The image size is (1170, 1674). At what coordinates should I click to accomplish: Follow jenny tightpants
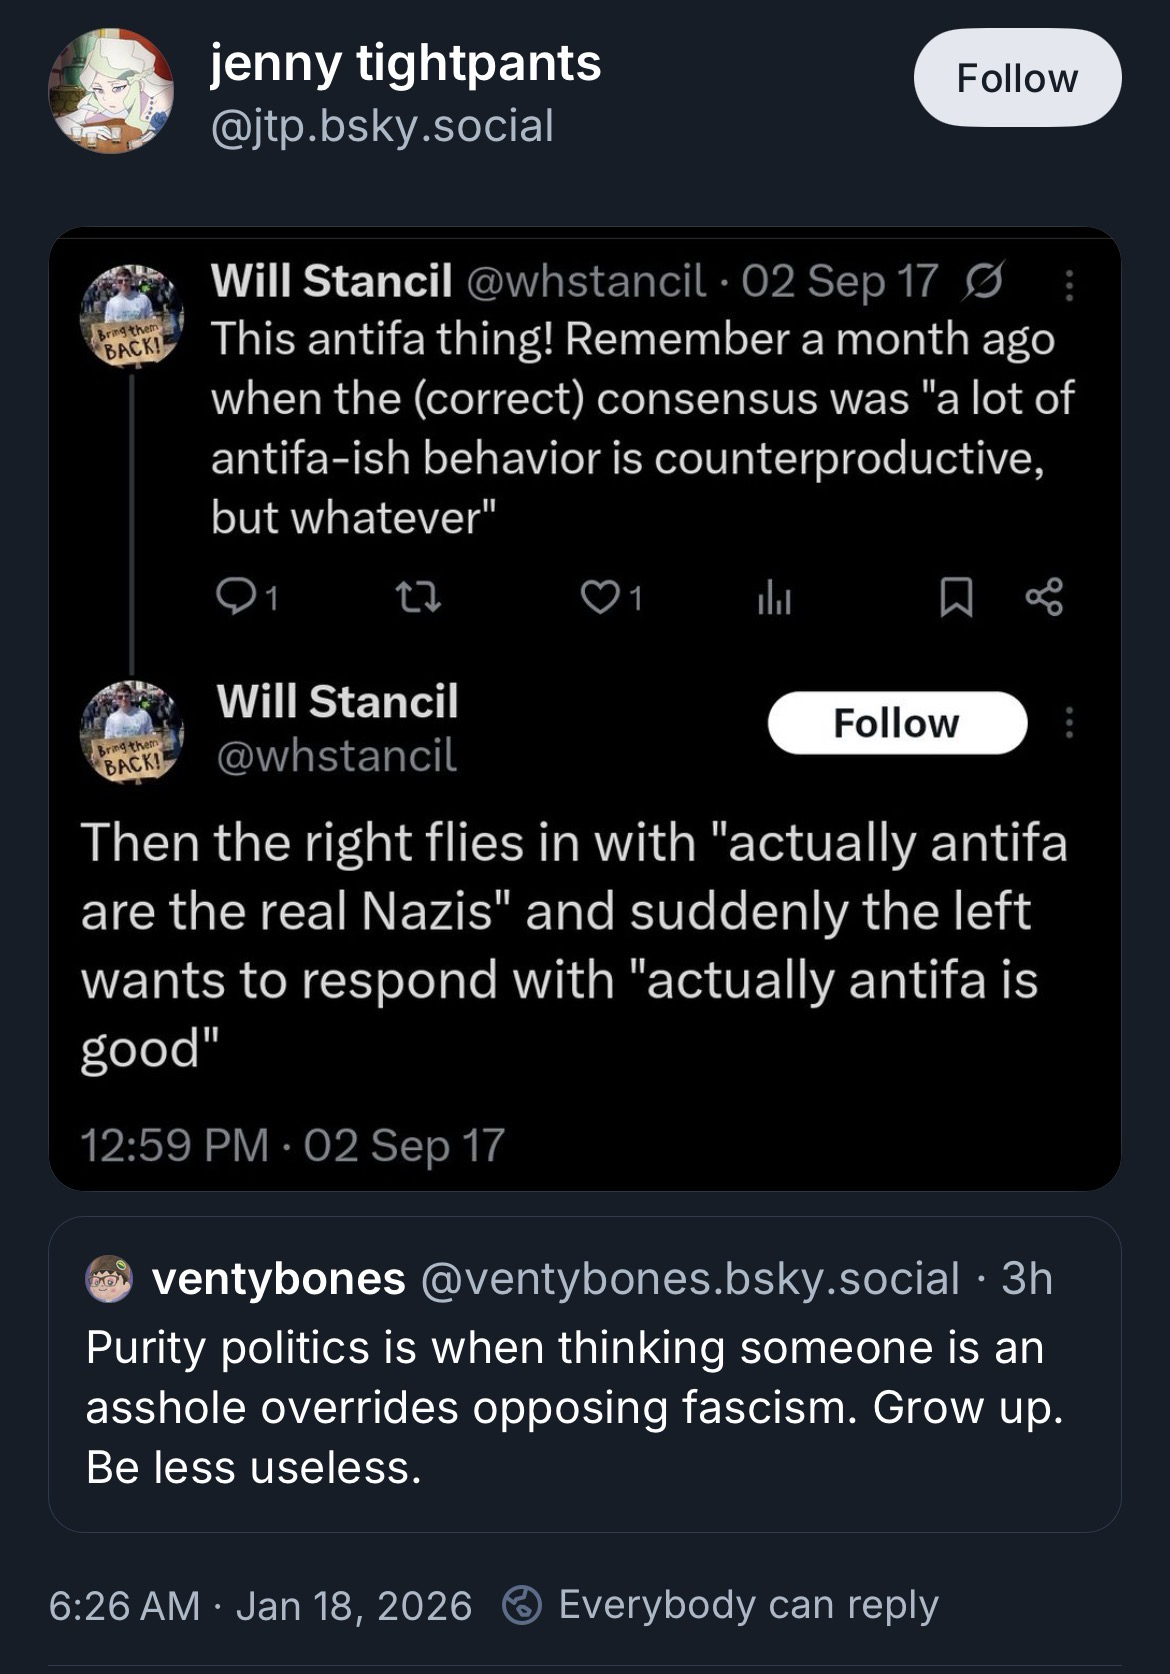[1017, 78]
